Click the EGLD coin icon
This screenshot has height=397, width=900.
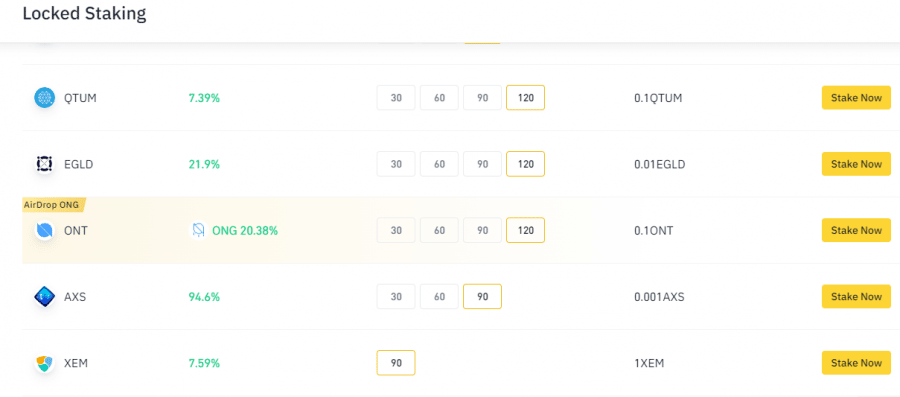coord(44,164)
